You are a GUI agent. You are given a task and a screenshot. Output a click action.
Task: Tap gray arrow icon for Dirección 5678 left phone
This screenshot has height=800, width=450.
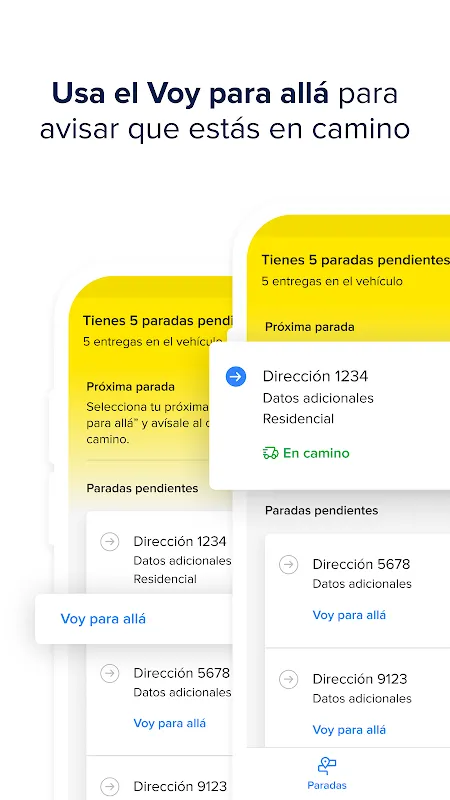[x=110, y=673]
